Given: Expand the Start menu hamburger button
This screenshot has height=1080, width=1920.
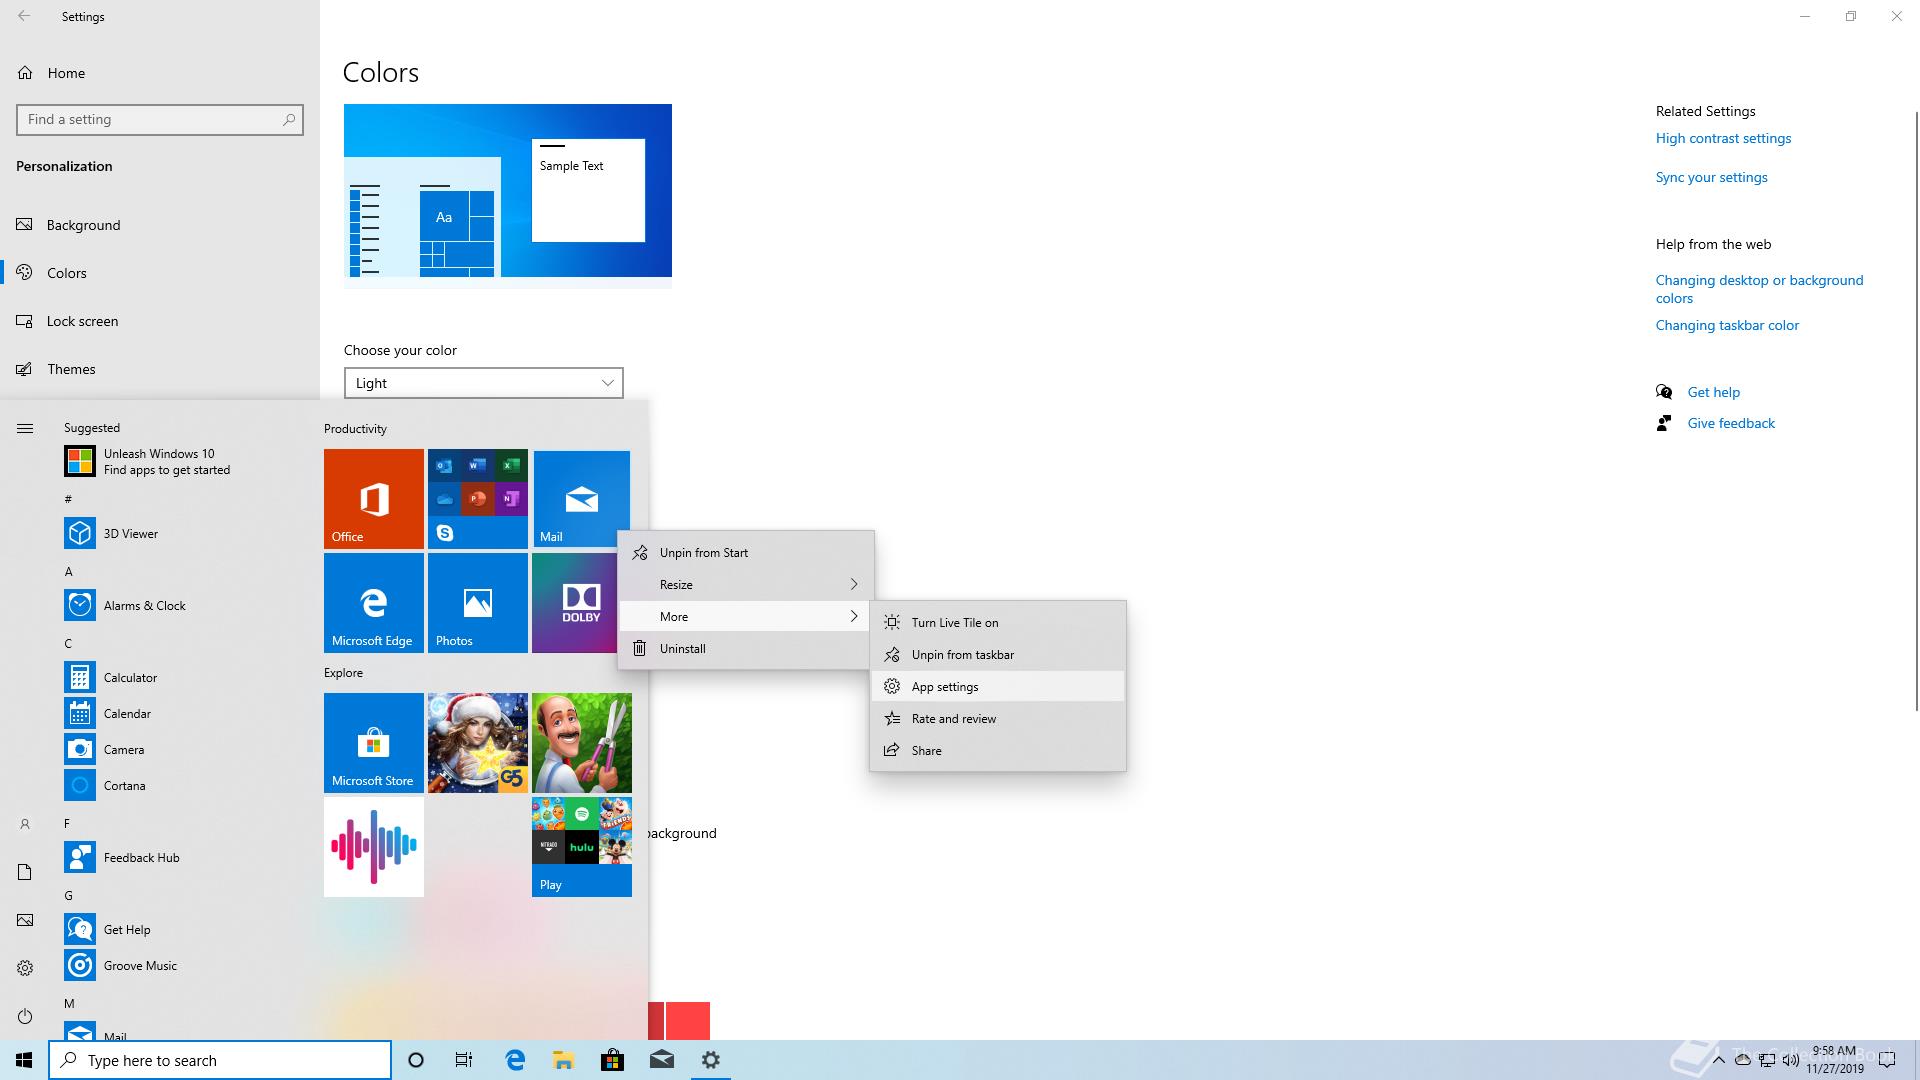Looking at the screenshot, I should 25,428.
